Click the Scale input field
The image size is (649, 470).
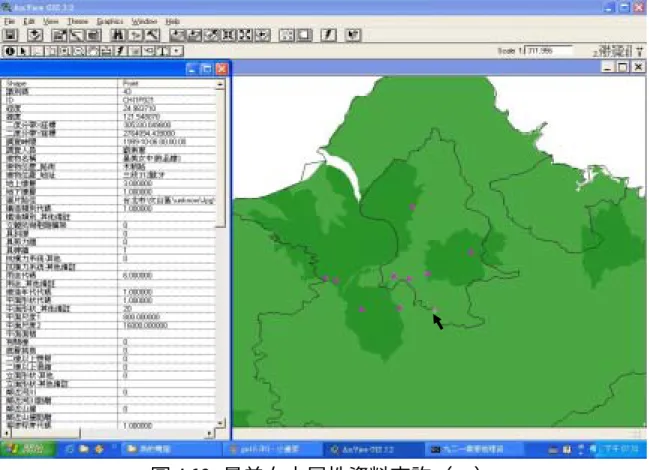tap(549, 51)
